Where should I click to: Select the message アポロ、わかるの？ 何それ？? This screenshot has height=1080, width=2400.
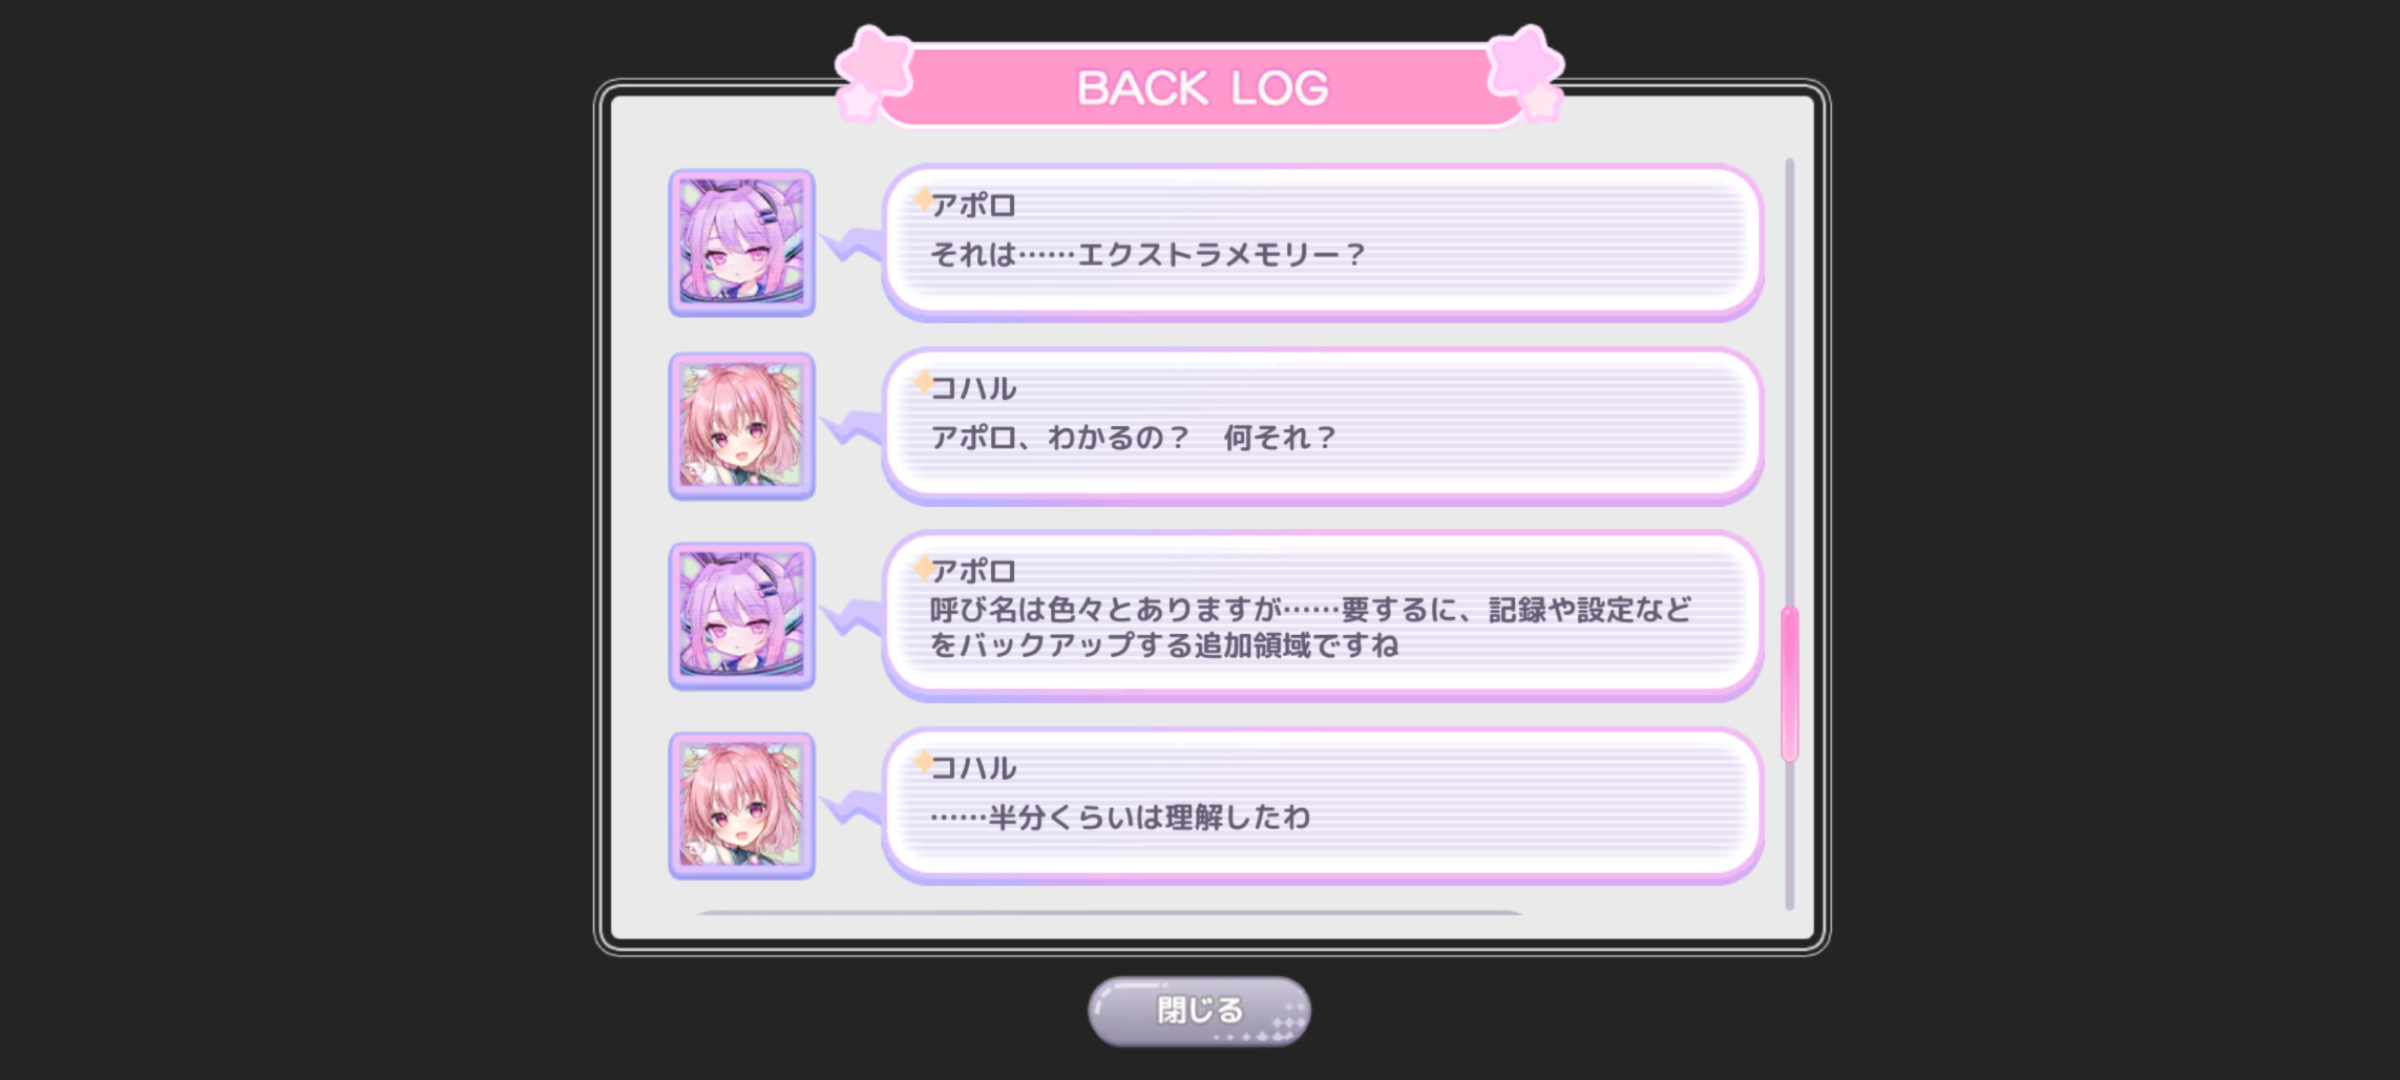click(x=1322, y=426)
